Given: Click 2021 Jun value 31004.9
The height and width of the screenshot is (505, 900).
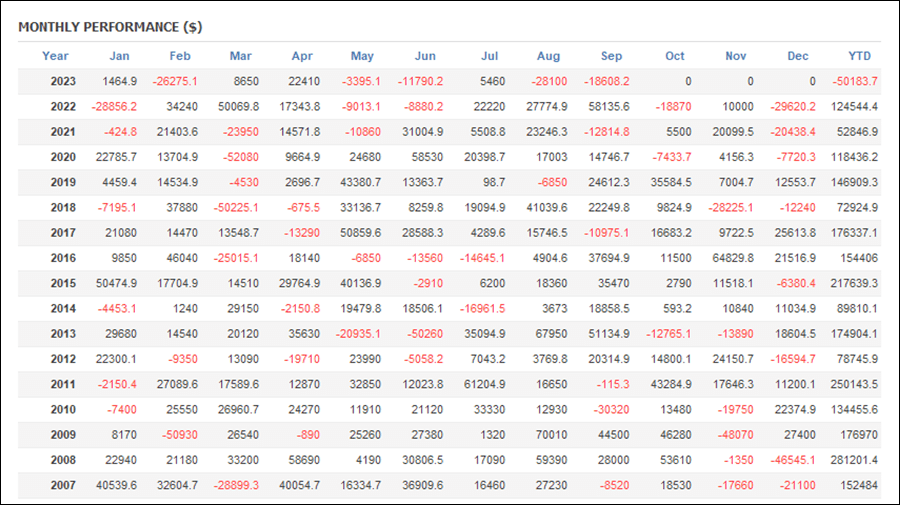Looking at the screenshot, I should pyautogui.click(x=423, y=132).
